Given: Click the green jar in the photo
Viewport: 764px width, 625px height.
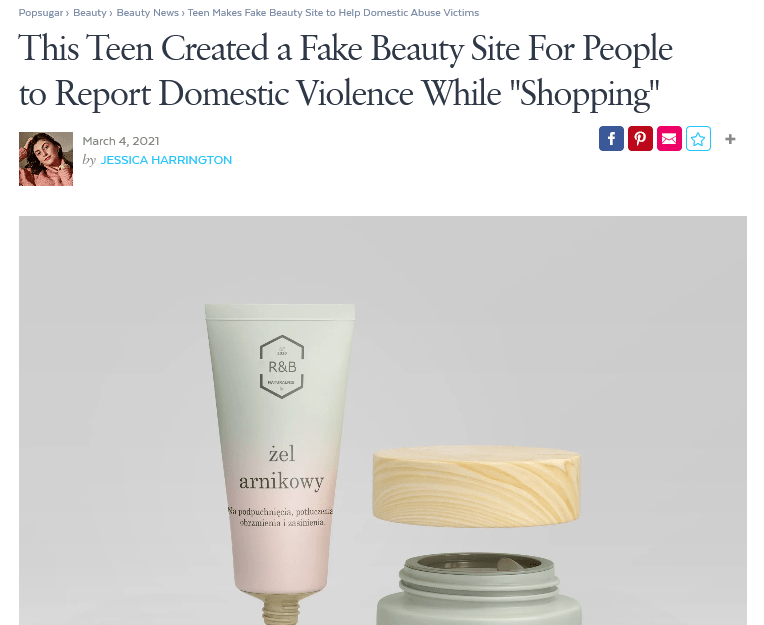Looking at the screenshot, I should pyautogui.click(x=478, y=589).
